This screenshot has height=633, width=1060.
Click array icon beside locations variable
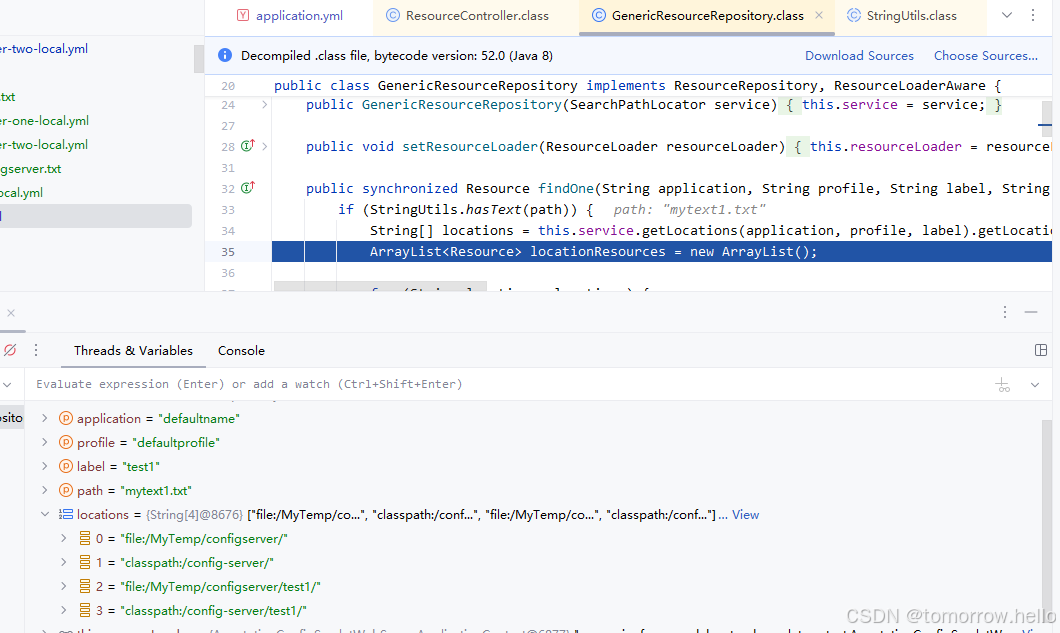66,515
